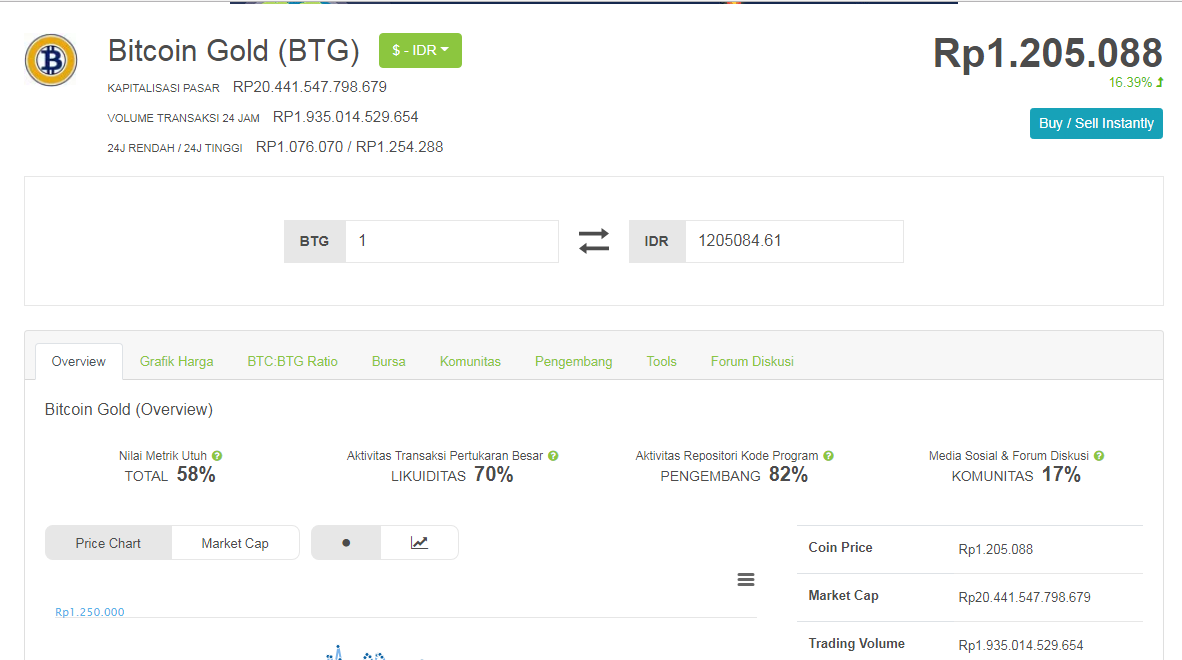Click the swap currencies arrows icon
This screenshot has height=660, width=1182.
594,241
